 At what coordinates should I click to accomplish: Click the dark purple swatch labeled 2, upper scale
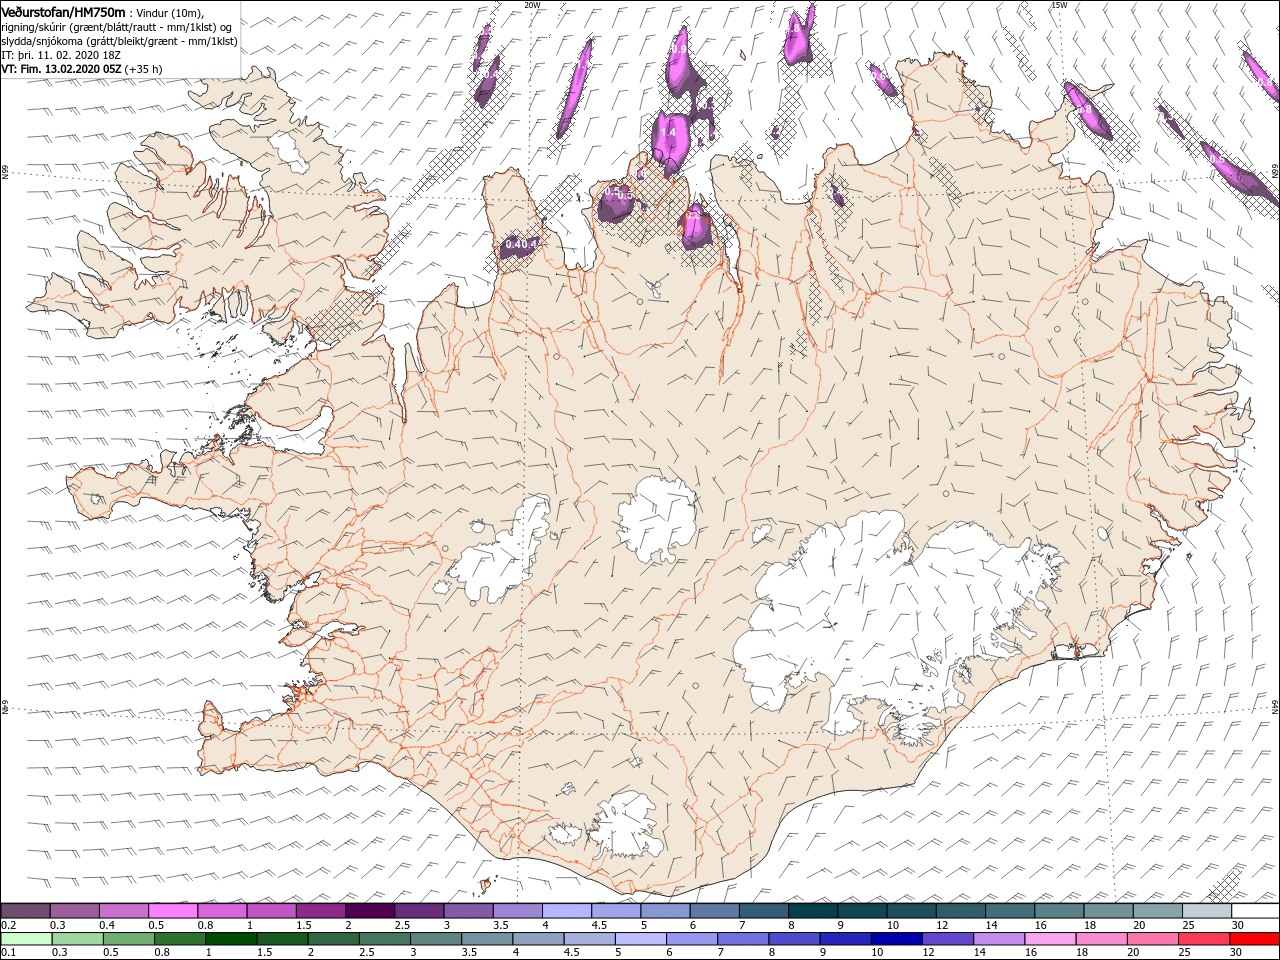(x=369, y=911)
